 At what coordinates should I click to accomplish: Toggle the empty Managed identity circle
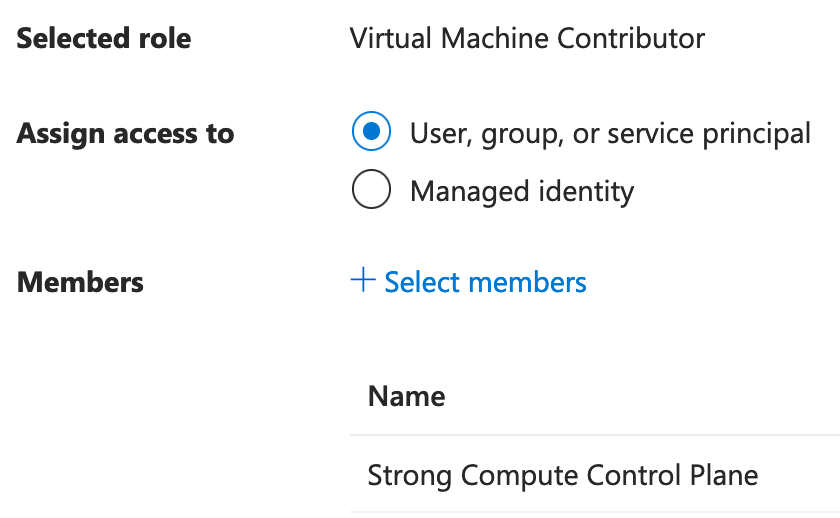(371, 190)
